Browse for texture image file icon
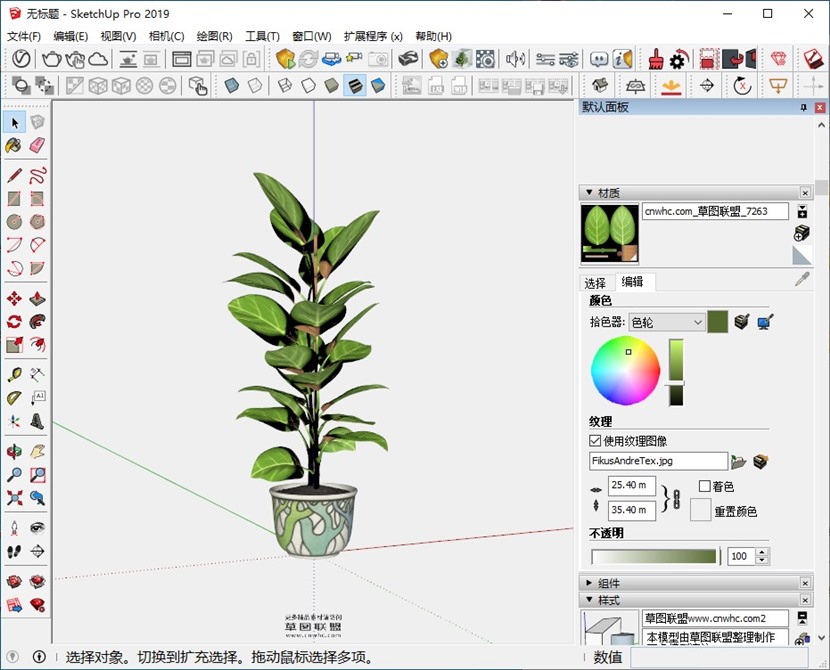This screenshot has height=670, width=830. (739, 461)
